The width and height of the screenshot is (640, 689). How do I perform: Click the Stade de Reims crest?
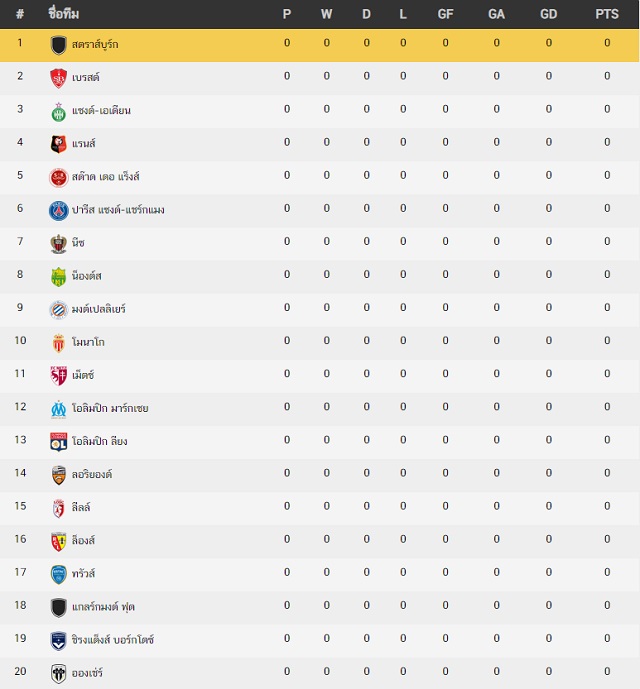coord(58,178)
